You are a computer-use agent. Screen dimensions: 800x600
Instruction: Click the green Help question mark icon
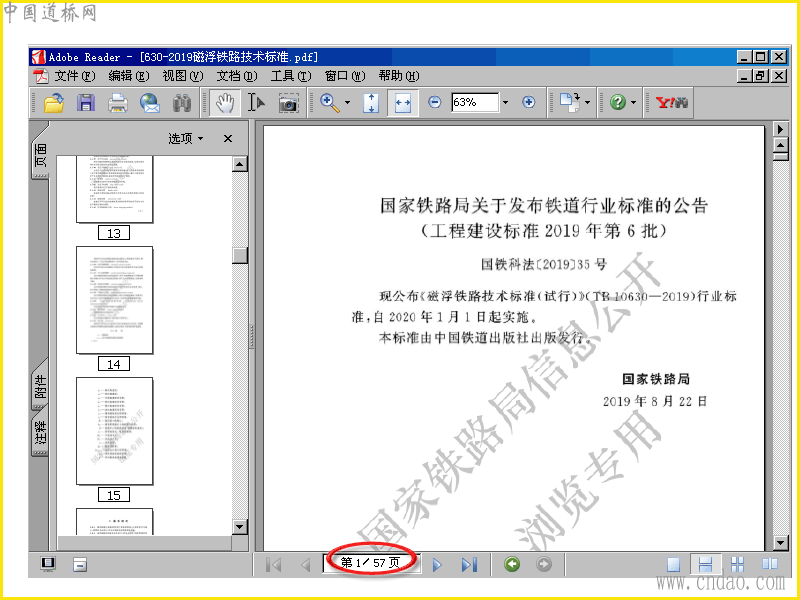point(617,103)
